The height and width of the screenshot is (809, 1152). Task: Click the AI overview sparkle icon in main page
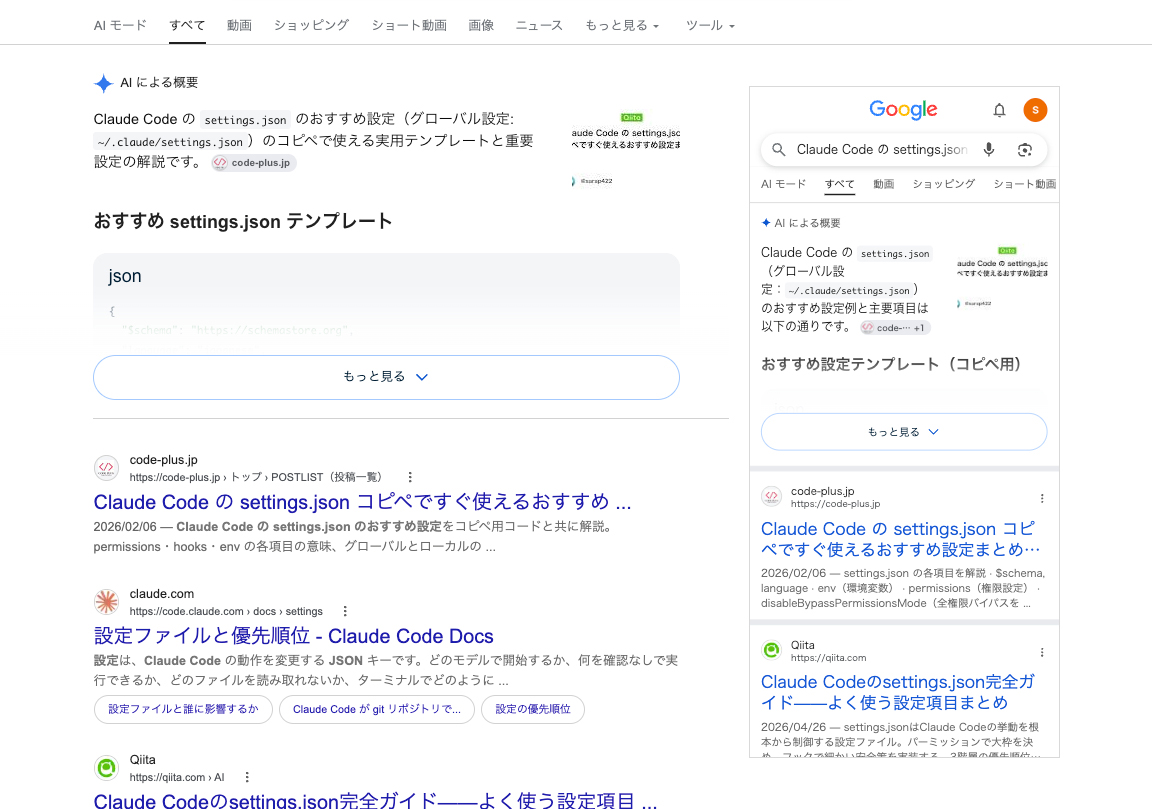click(x=104, y=83)
